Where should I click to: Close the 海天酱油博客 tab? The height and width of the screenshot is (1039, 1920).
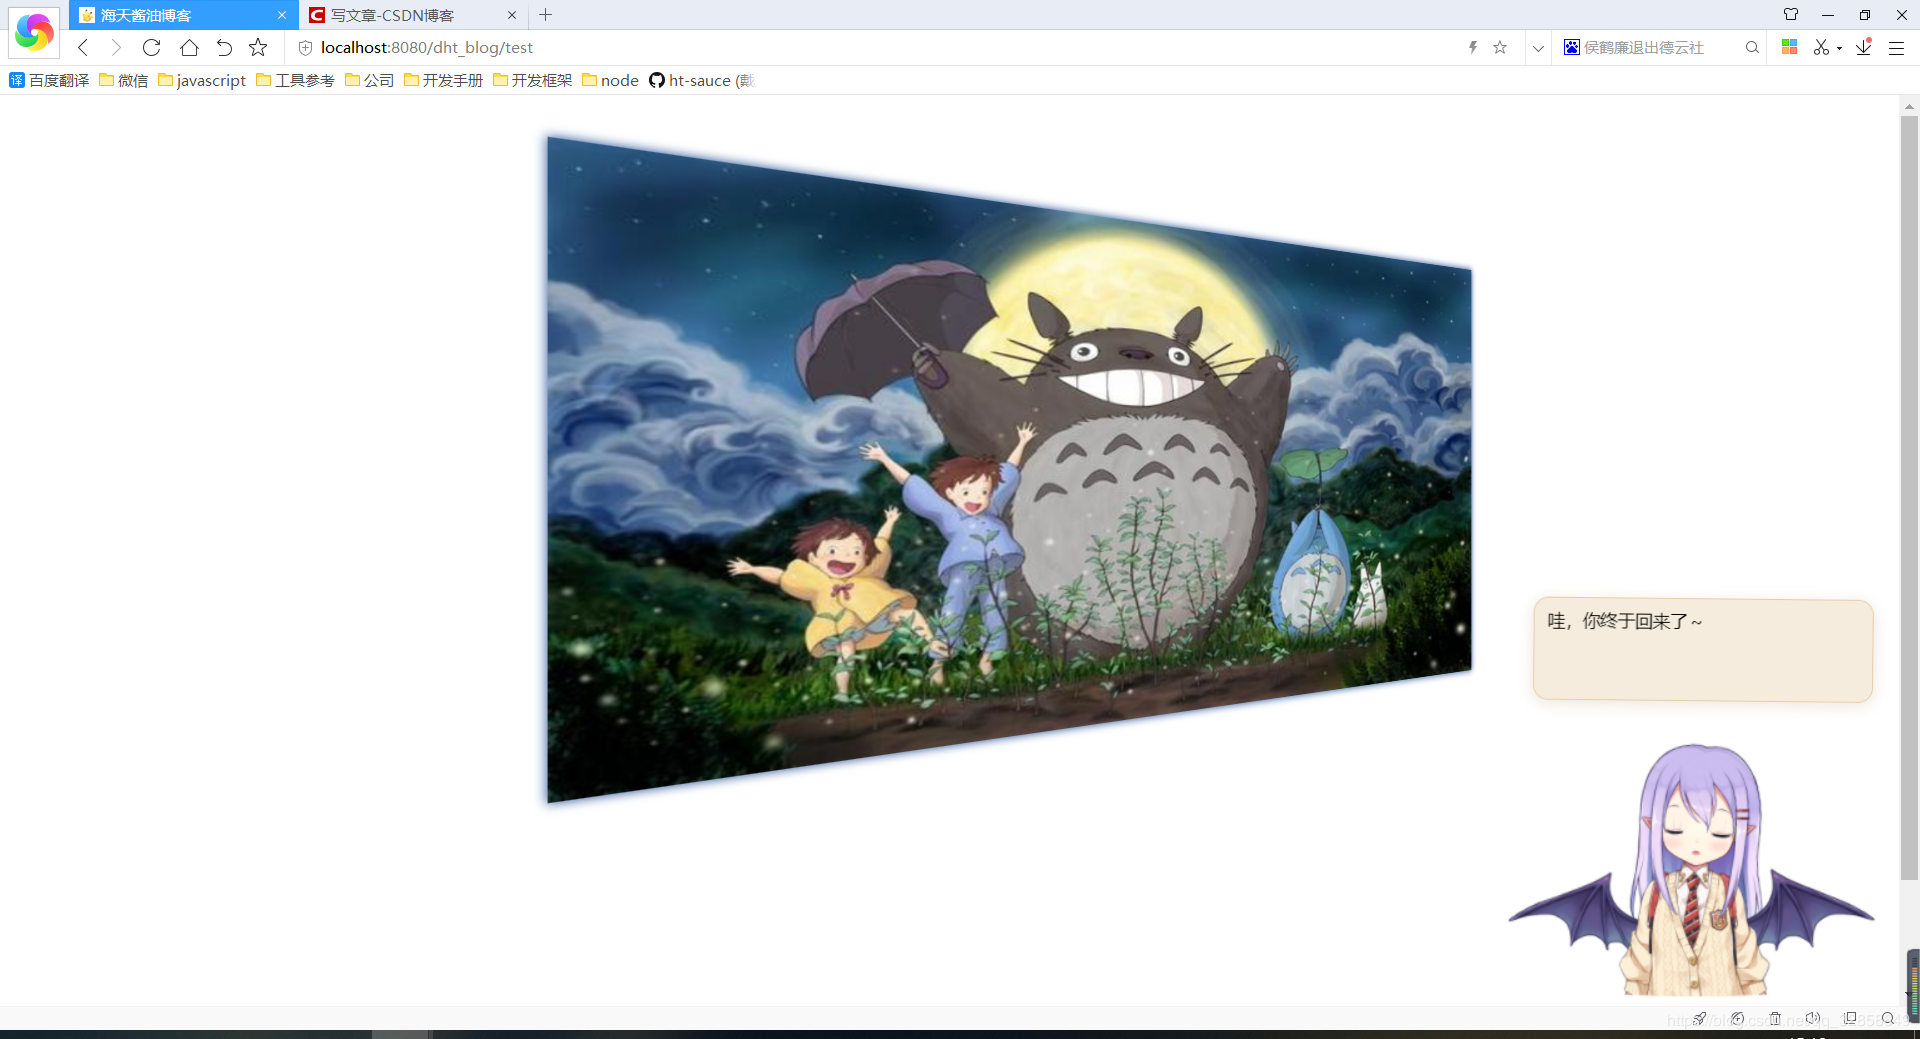click(282, 15)
